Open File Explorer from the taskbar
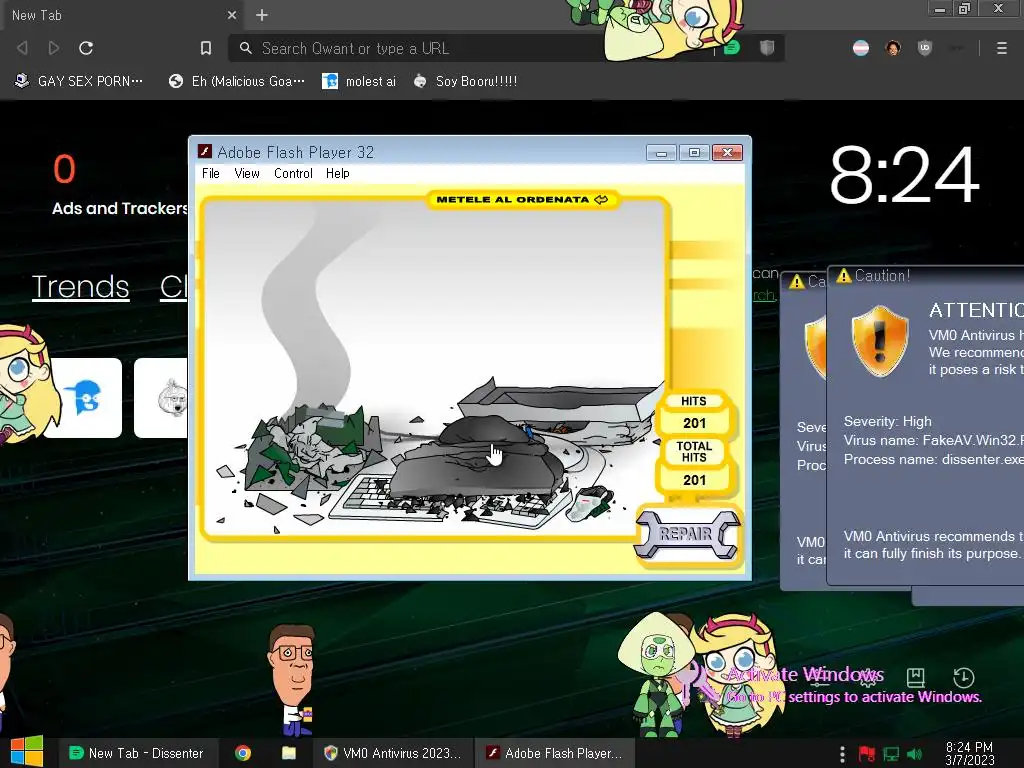Screen dimensions: 1024x768 pos(289,753)
